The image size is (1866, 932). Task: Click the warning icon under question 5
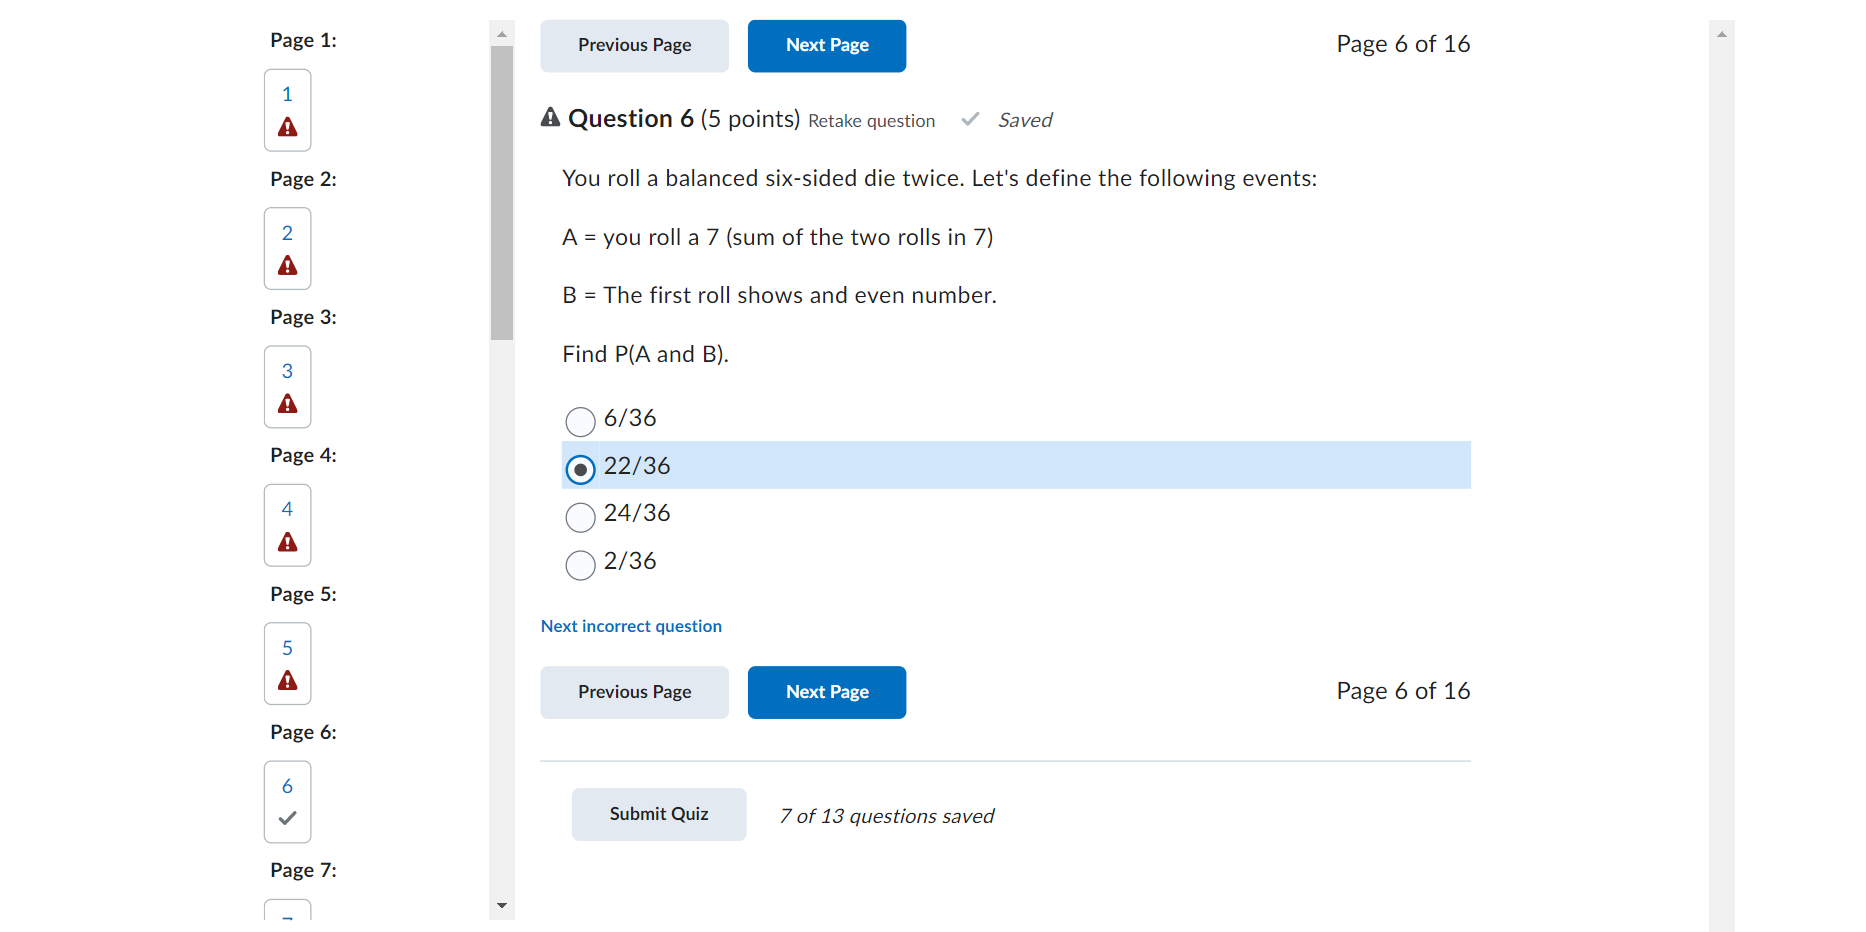coord(287,679)
